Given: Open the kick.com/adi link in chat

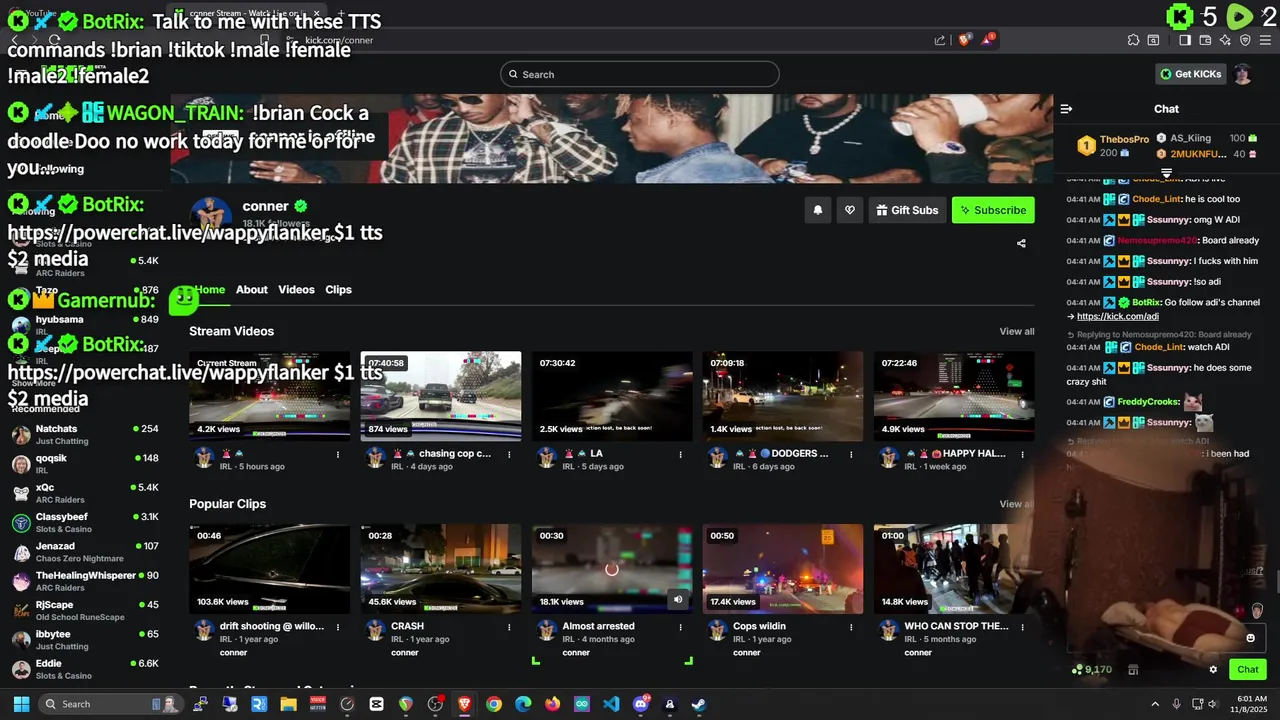Looking at the screenshot, I should (x=1117, y=316).
